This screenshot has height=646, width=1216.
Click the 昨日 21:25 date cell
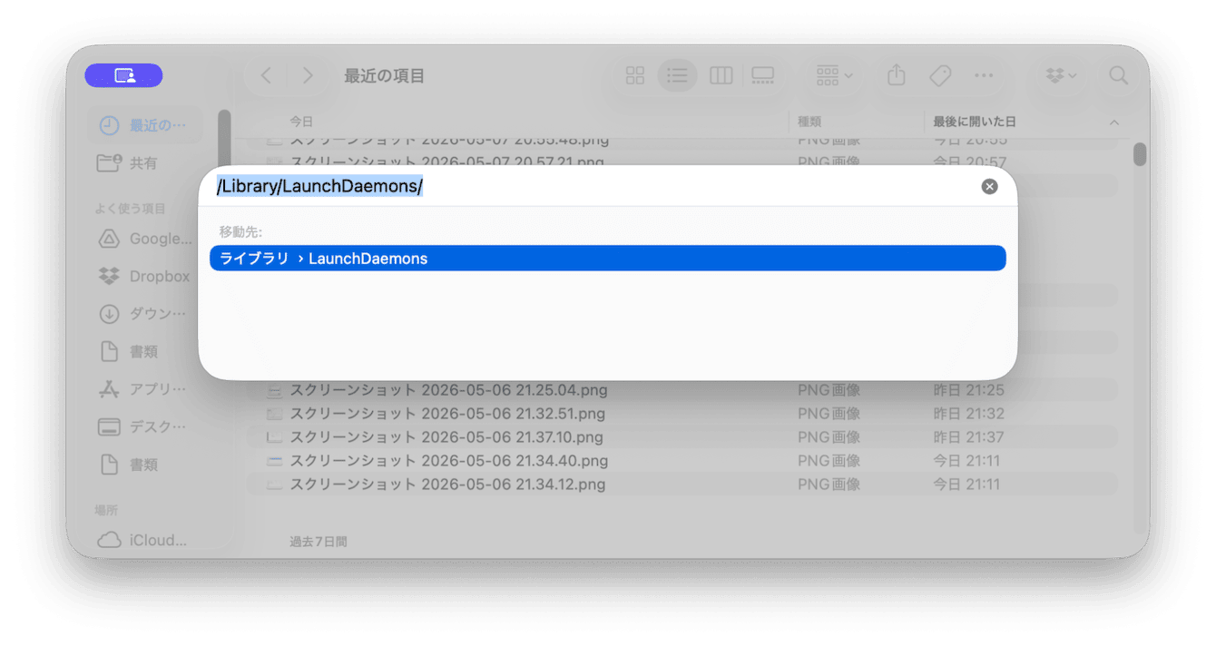[x=969, y=390]
